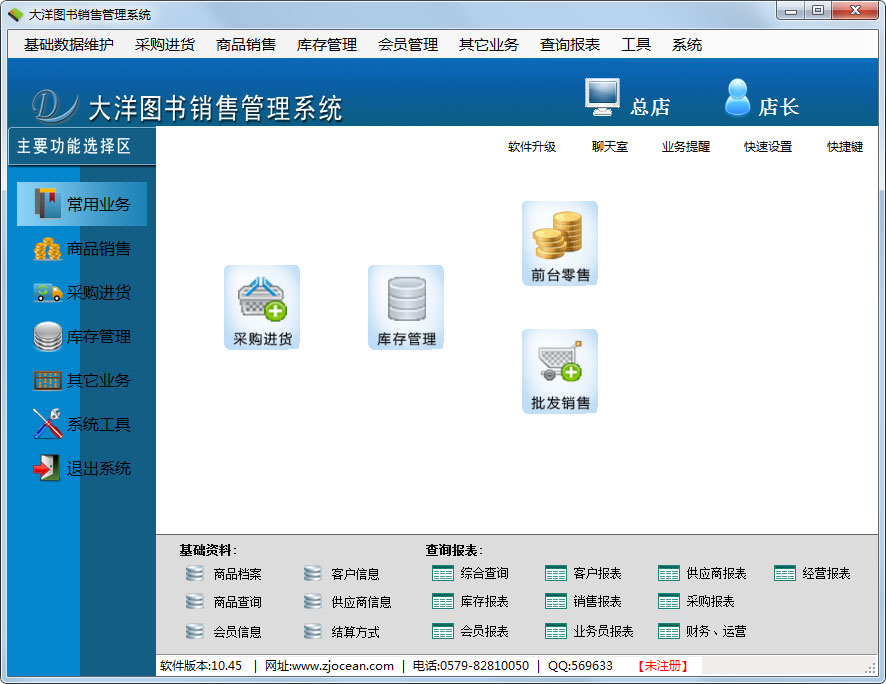Click the 店长 user avatar icon
The height and width of the screenshot is (684, 886).
point(737,97)
